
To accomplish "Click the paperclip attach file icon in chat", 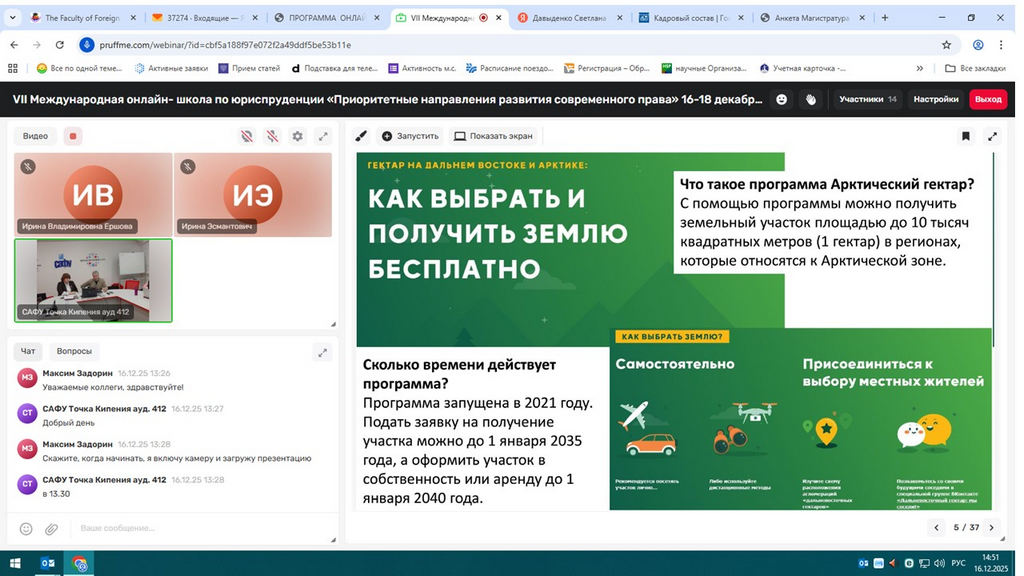I will click(51, 528).
